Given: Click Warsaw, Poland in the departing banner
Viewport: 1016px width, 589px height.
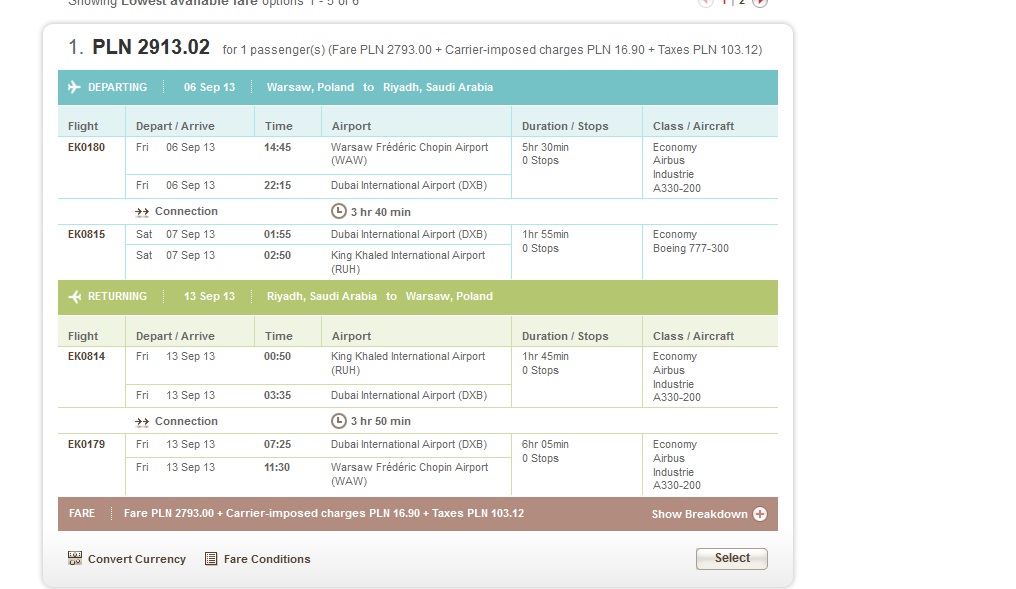Looking at the screenshot, I should click(x=310, y=87).
